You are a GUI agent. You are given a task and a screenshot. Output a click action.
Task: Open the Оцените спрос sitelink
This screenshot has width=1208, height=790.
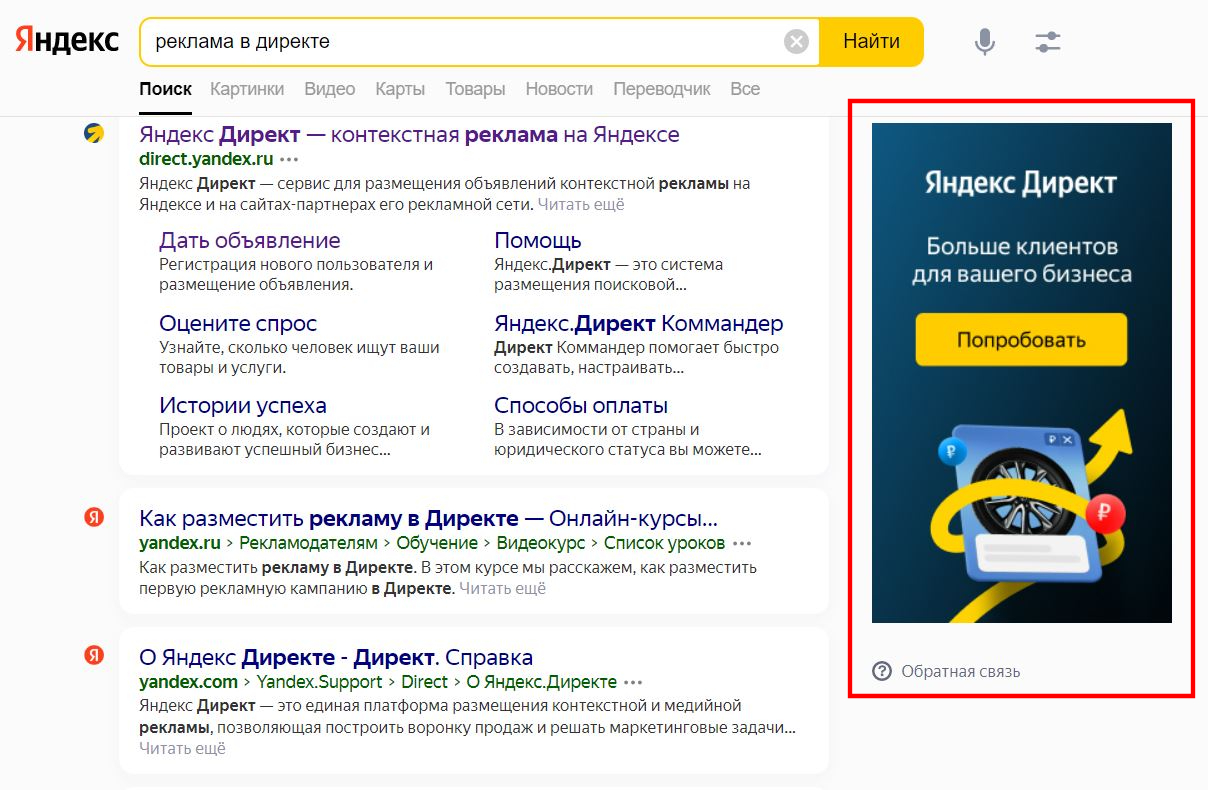click(238, 323)
